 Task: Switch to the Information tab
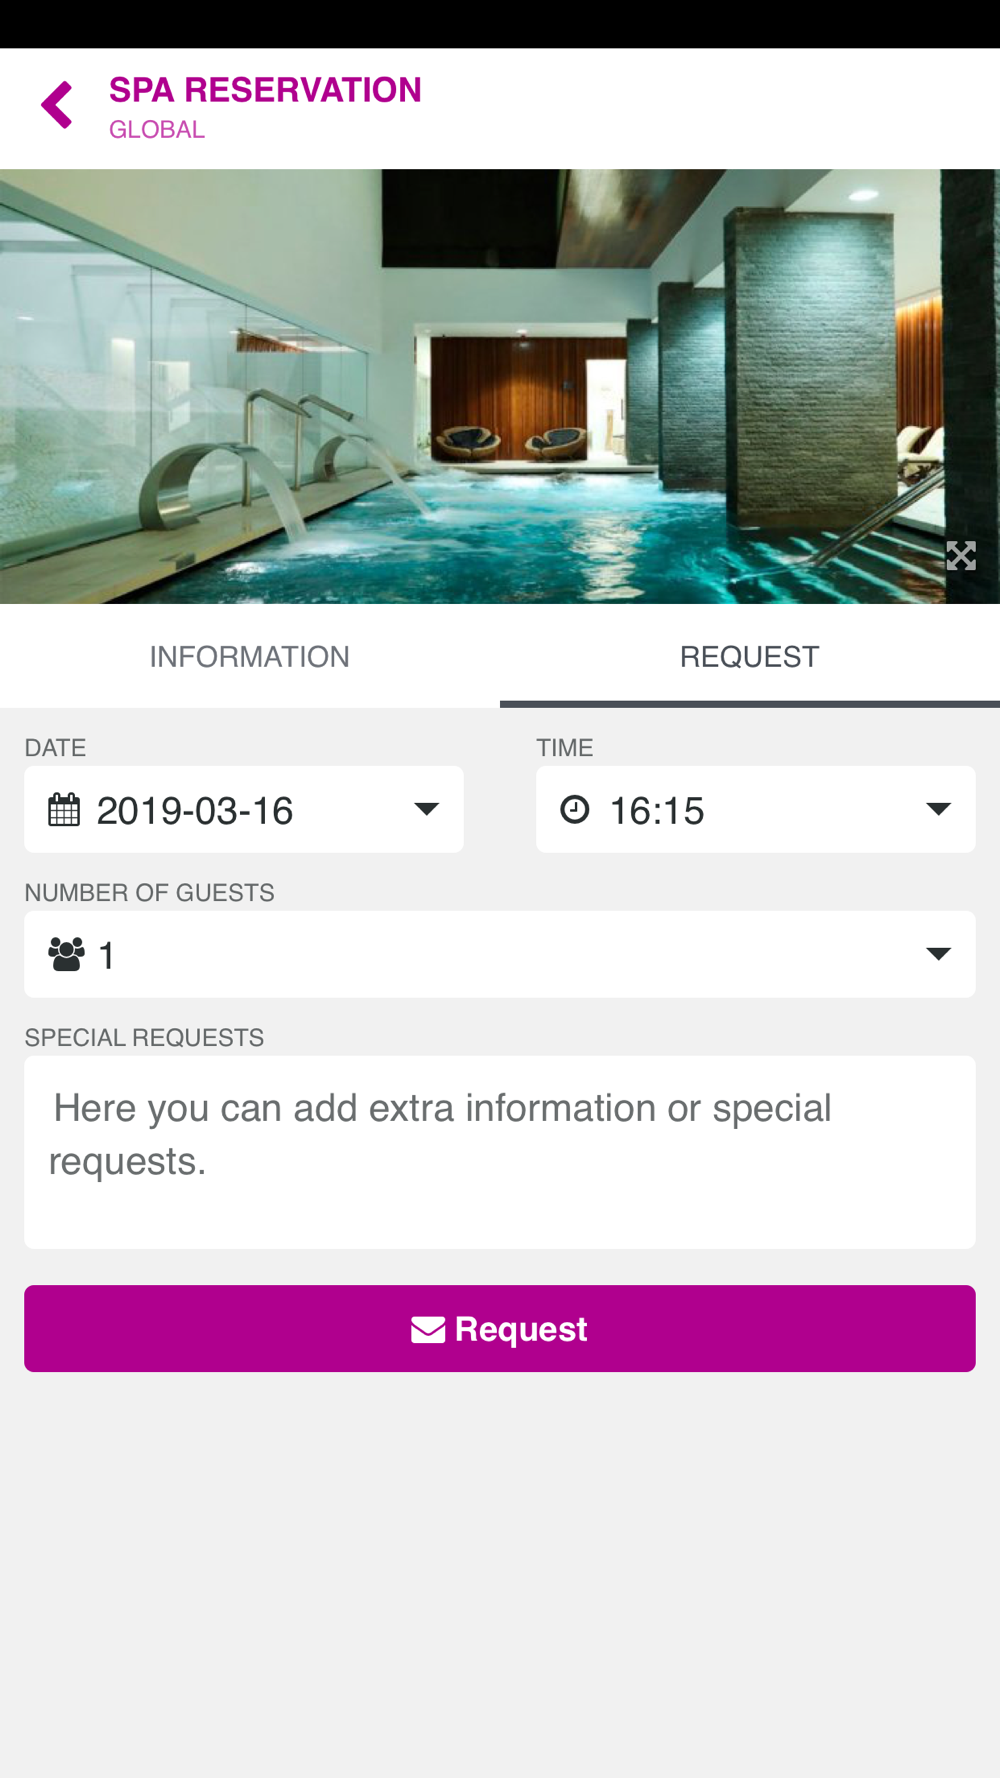(x=250, y=657)
